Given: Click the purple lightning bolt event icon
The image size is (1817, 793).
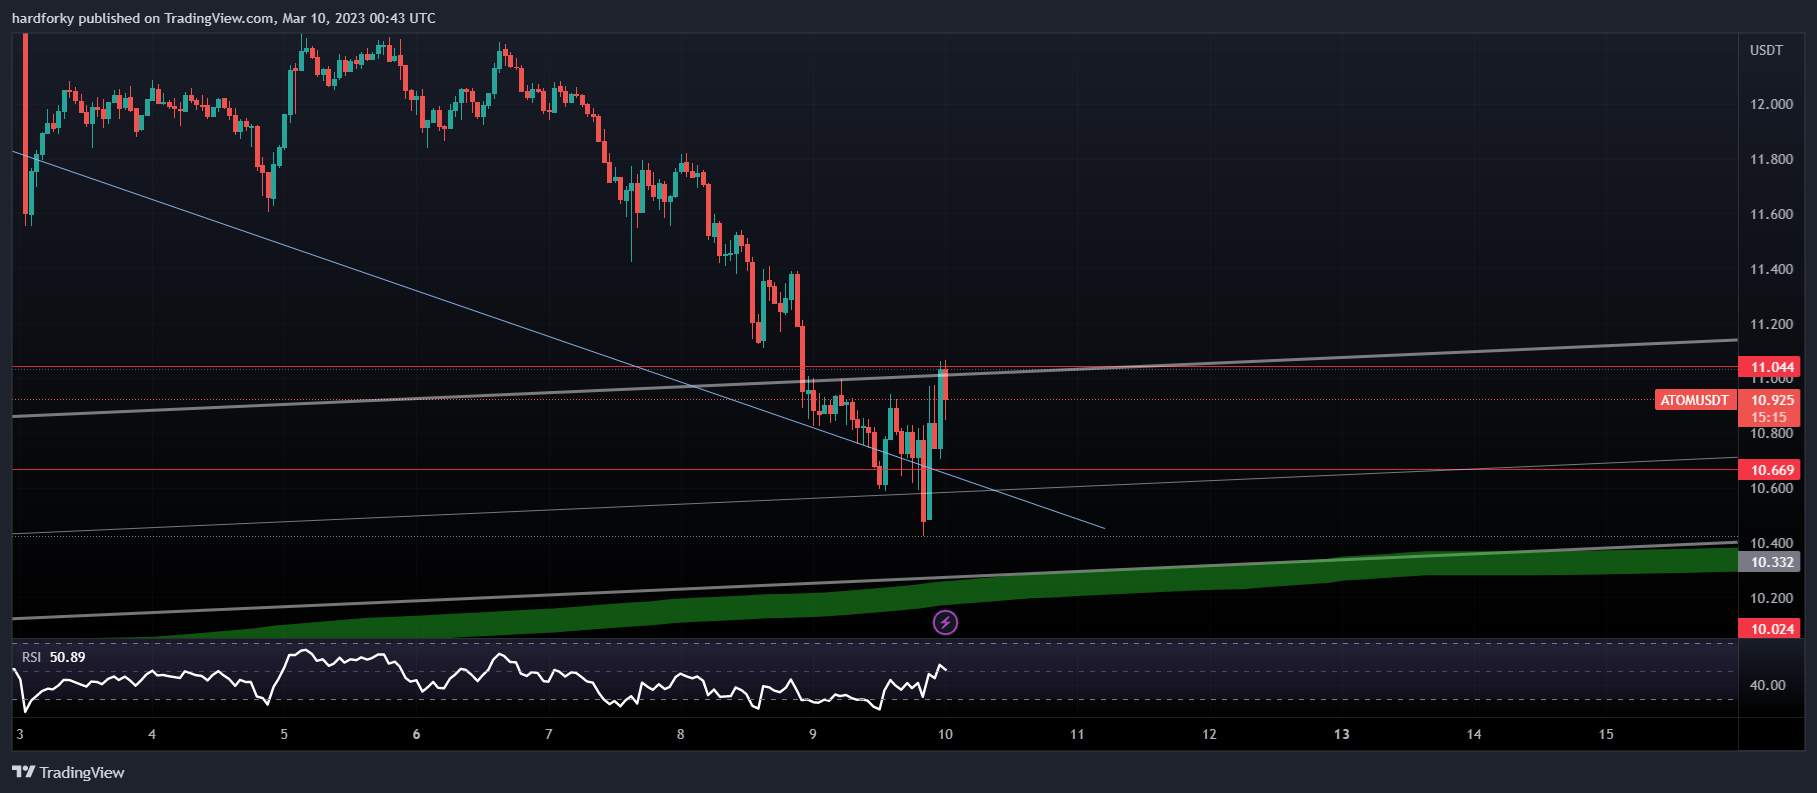Looking at the screenshot, I should 945,623.
